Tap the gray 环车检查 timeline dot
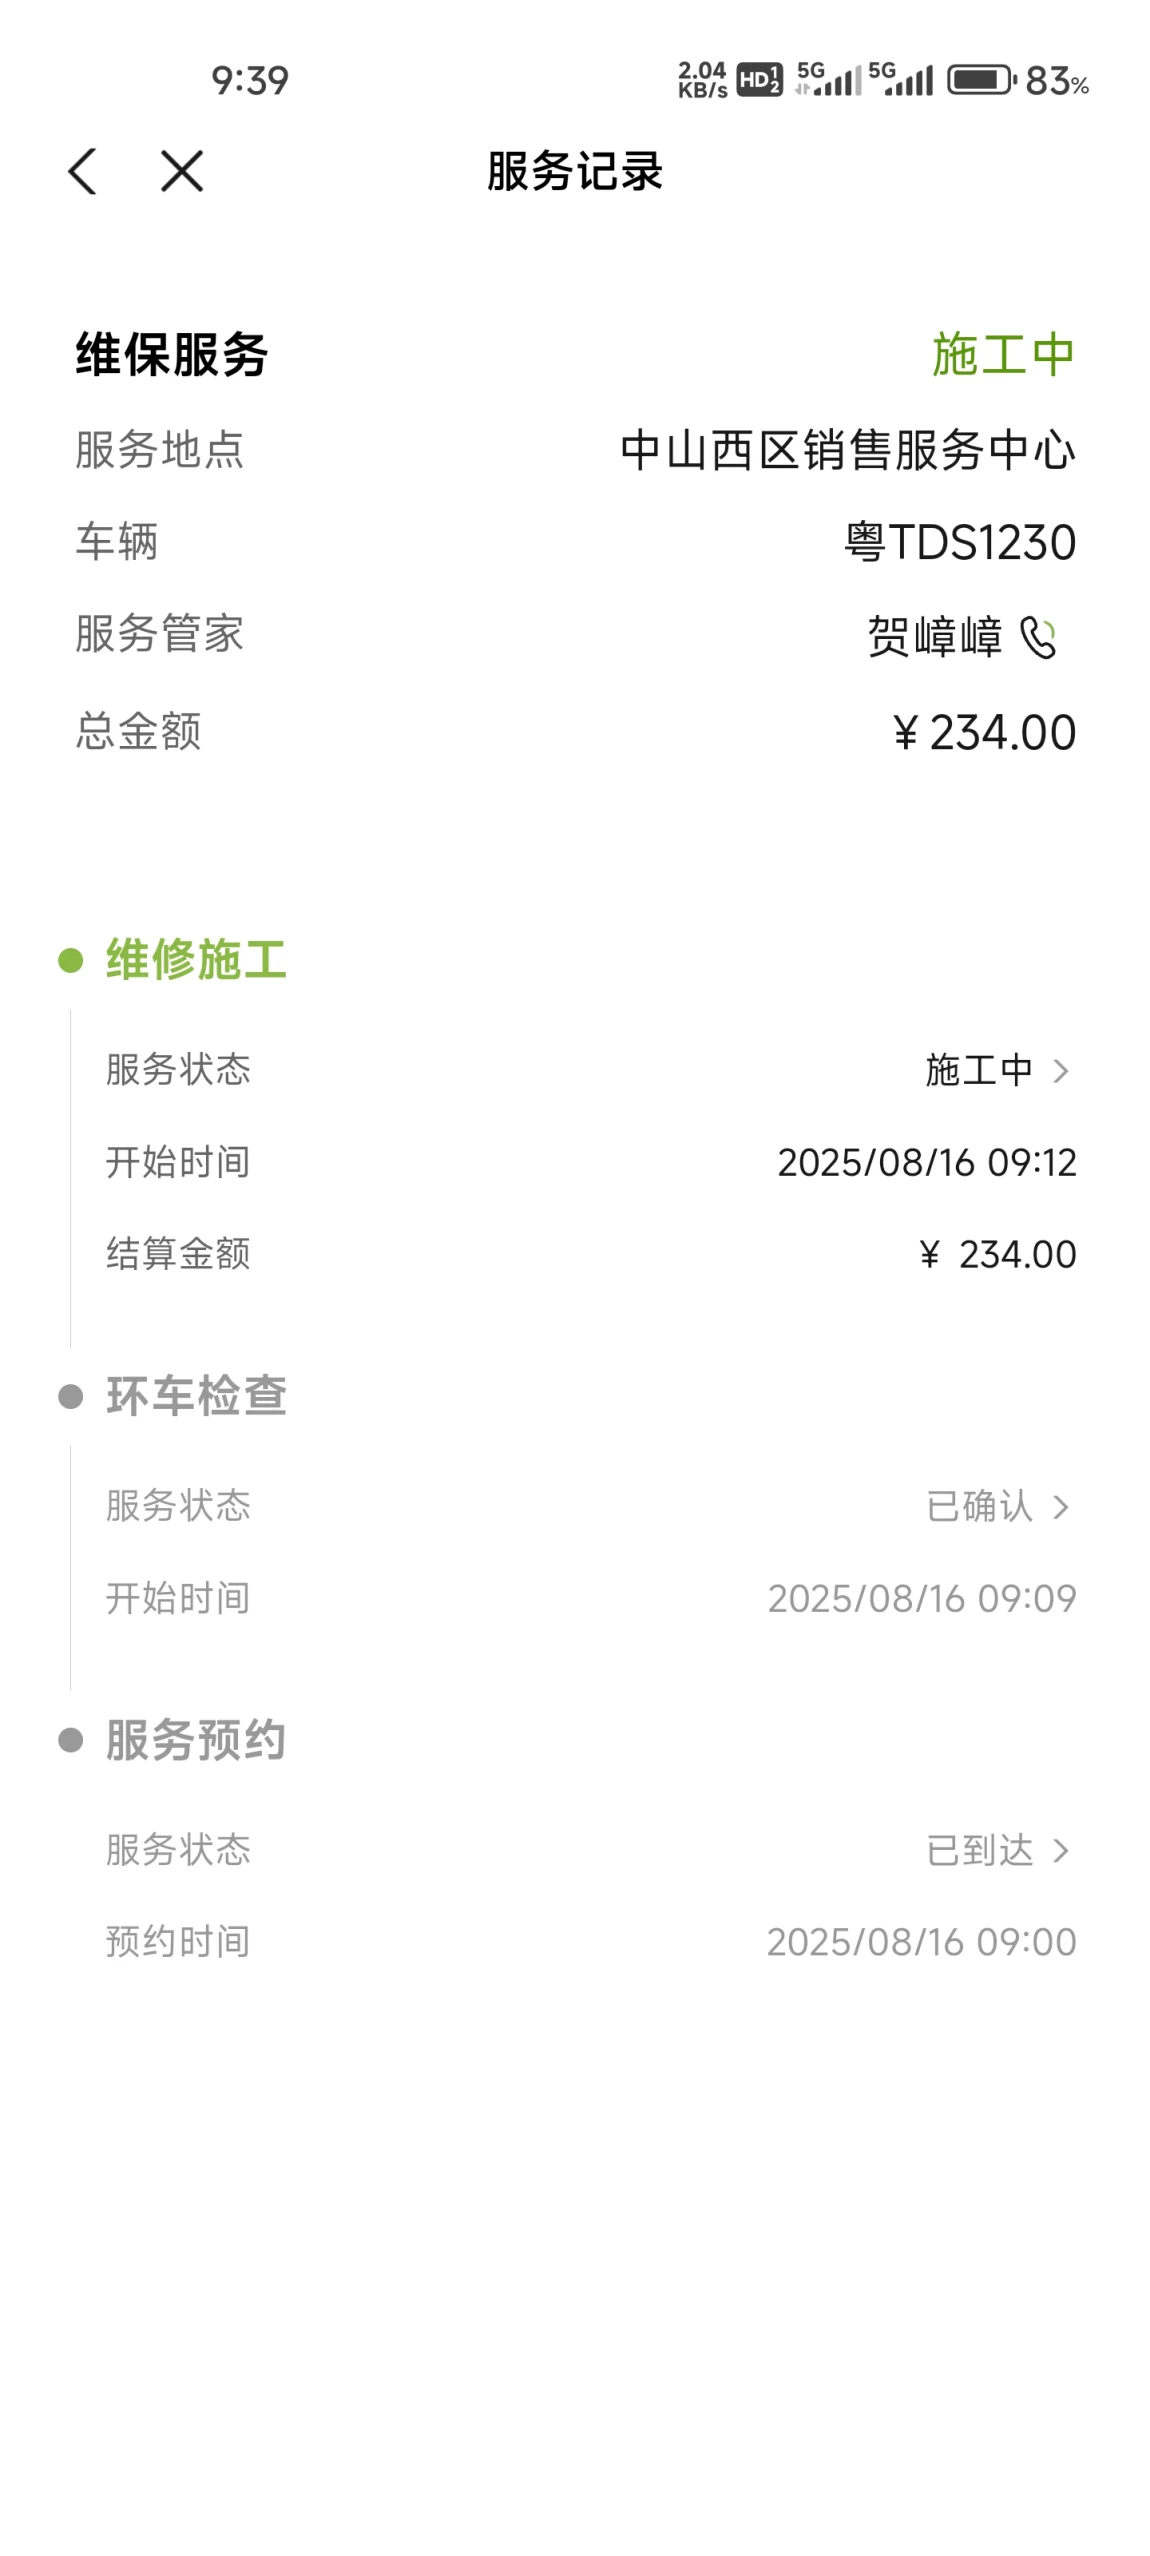1150x2556 pixels. (70, 1396)
